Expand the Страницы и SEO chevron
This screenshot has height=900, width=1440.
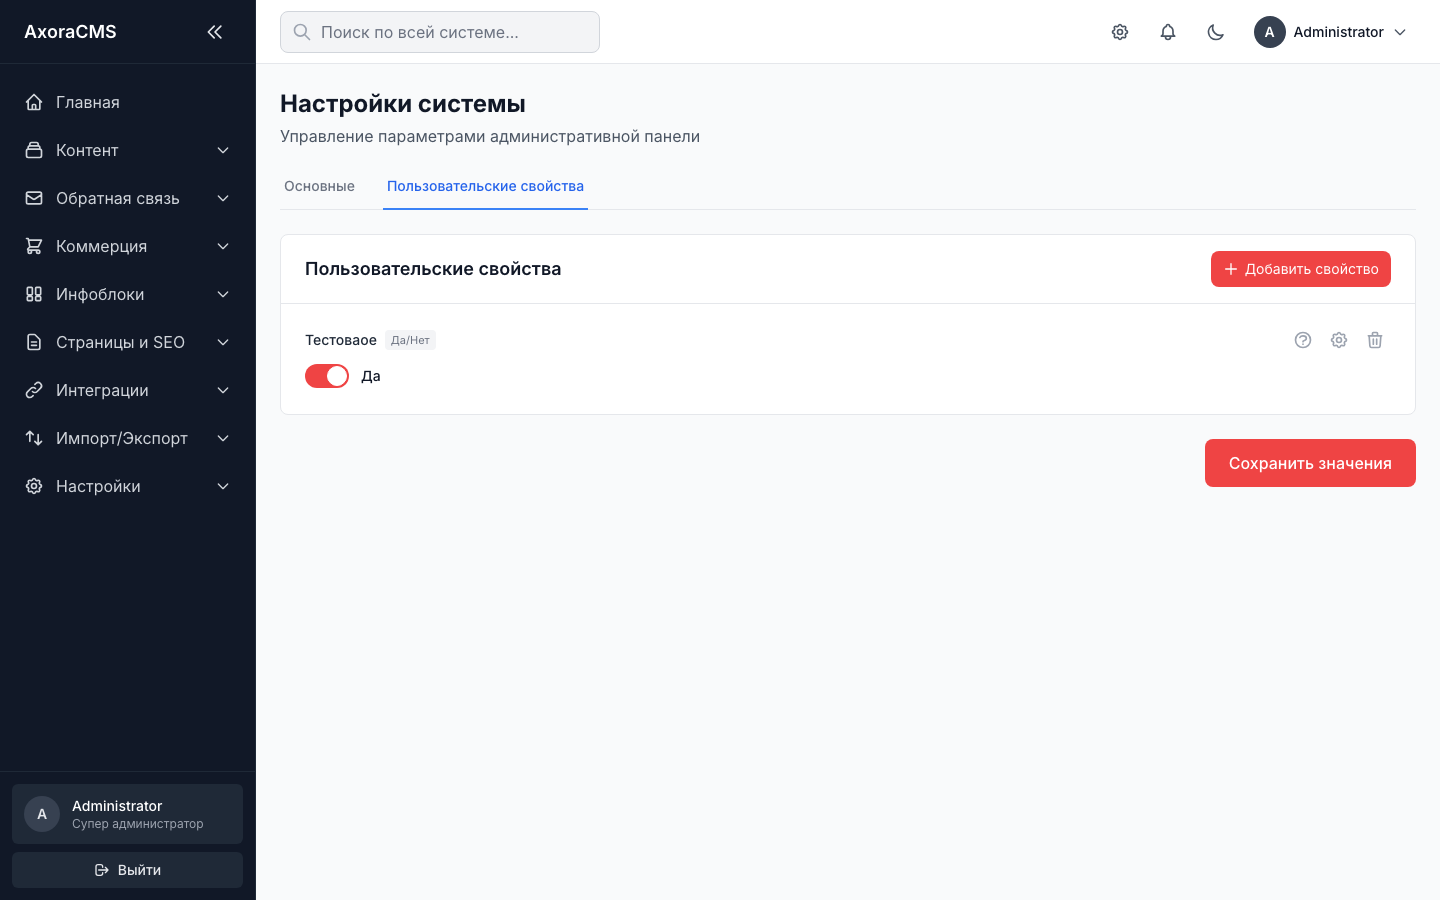coord(223,342)
